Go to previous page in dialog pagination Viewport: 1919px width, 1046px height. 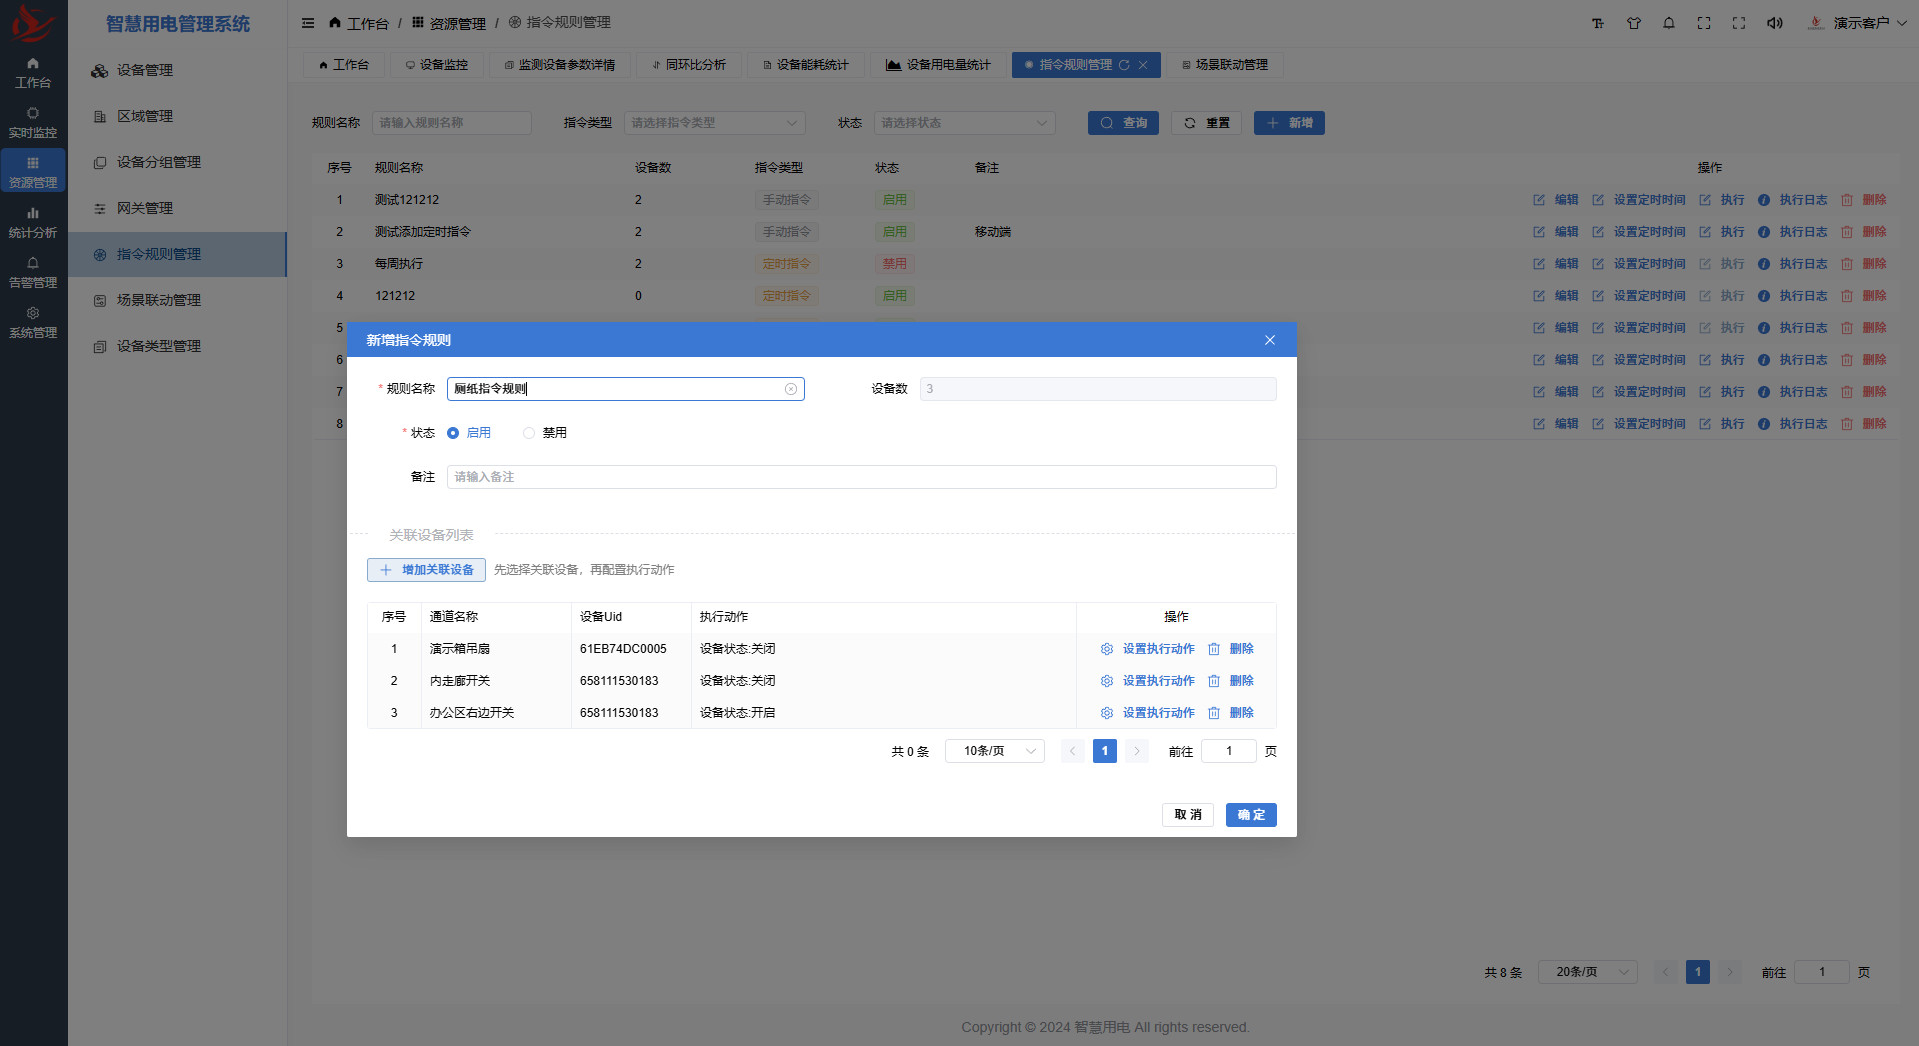(x=1073, y=751)
